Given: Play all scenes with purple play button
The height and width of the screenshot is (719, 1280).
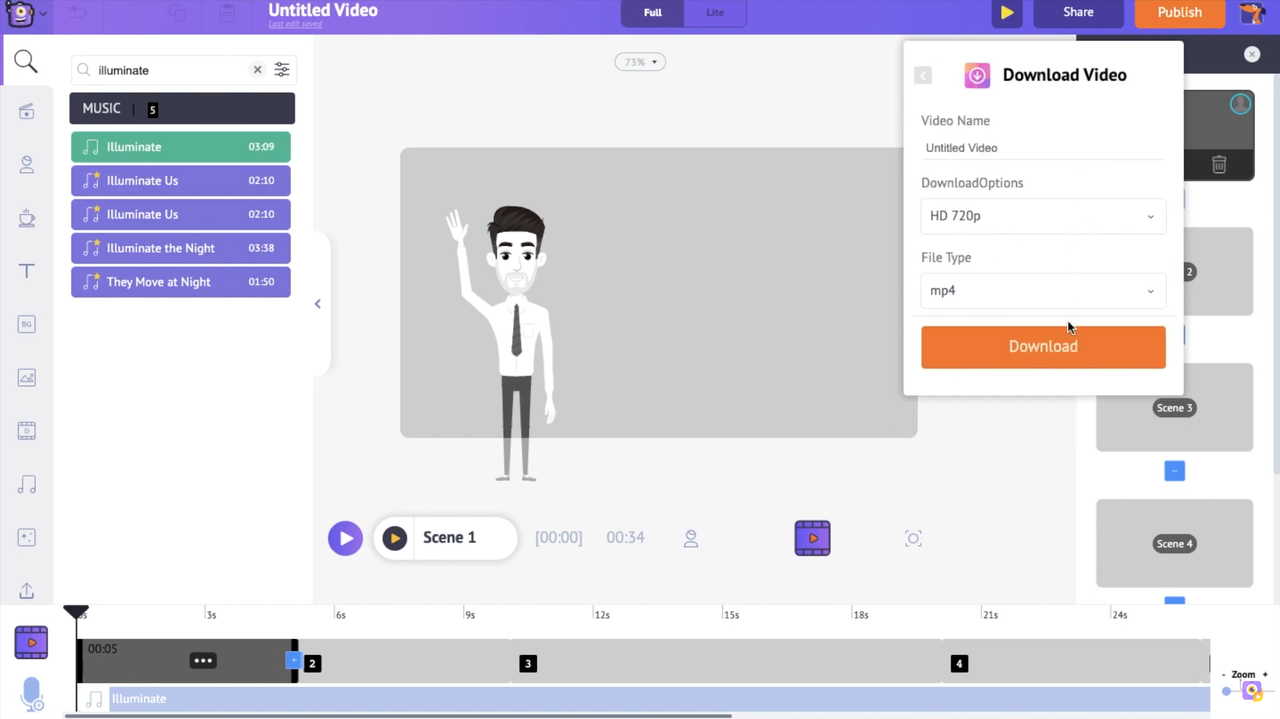Looking at the screenshot, I should tap(345, 538).
